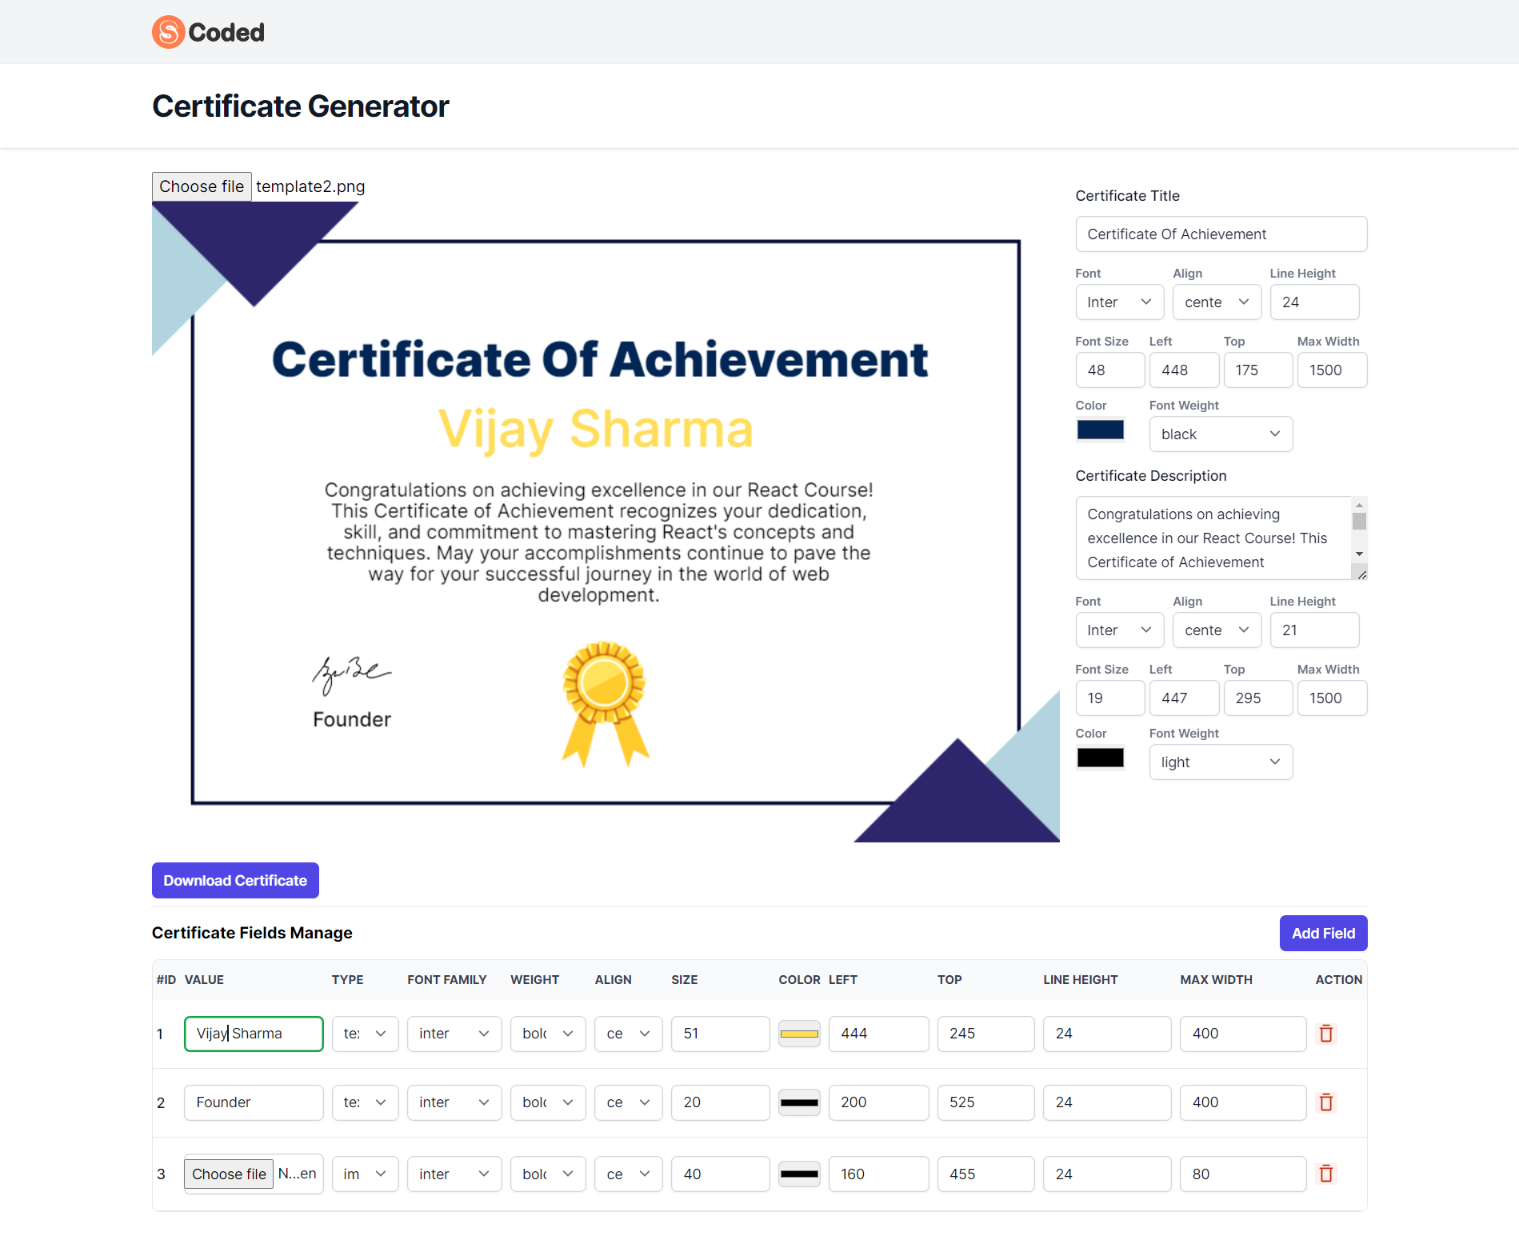Click the description textarea scrollbar down arrow

(1359, 554)
